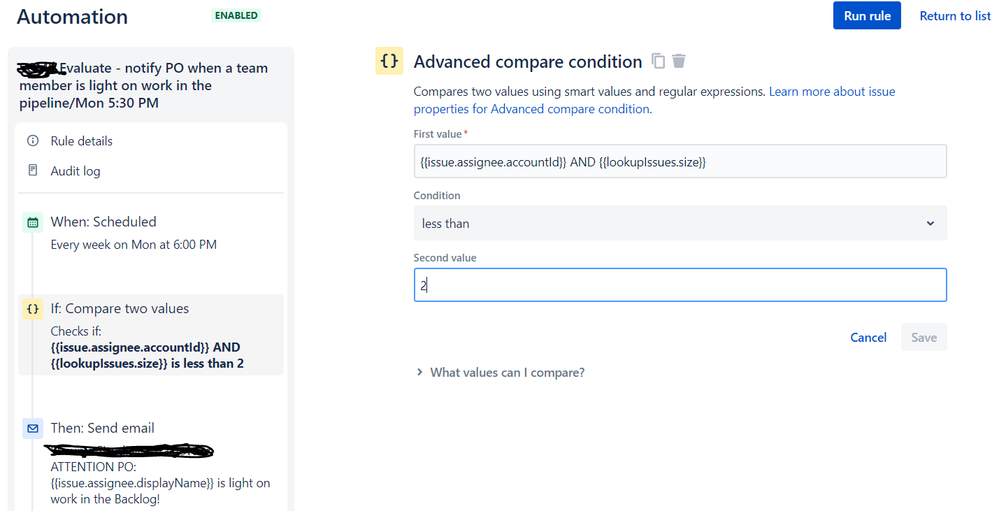Open Rule details section
The height and width of the screenshot is (511, 999).
point(81,141)
